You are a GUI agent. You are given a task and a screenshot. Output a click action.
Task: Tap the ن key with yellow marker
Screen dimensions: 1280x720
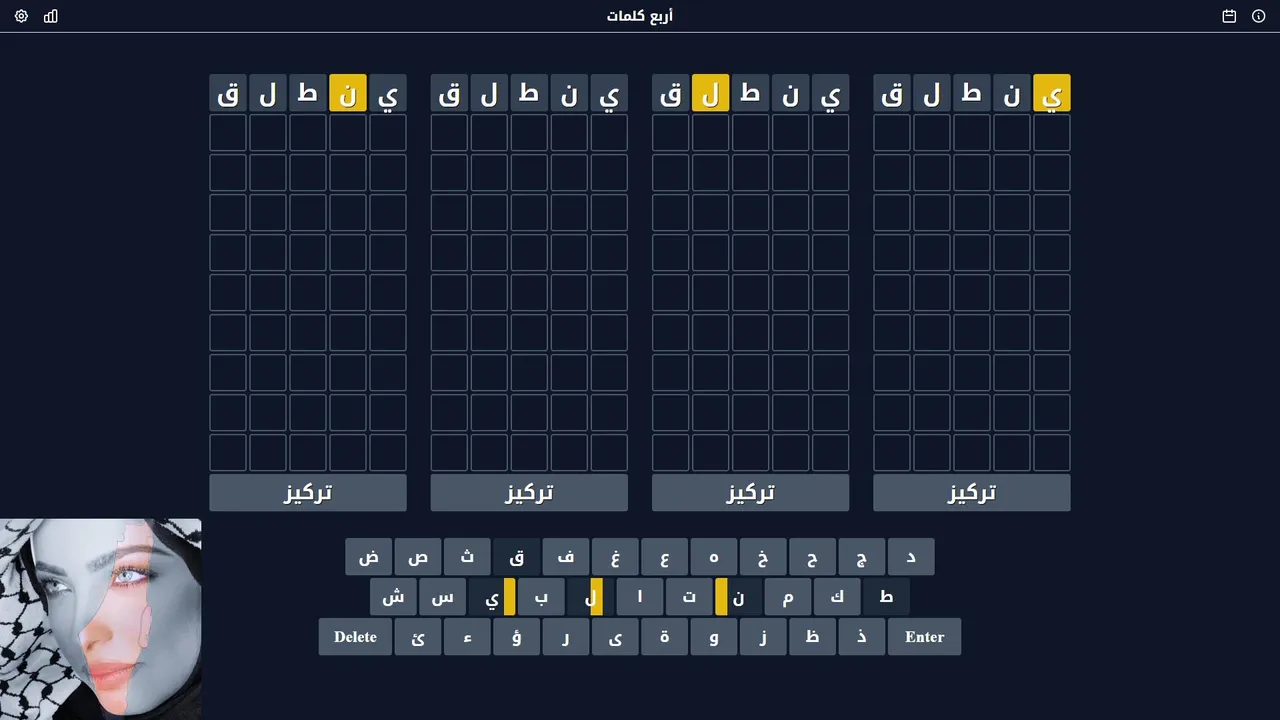pyautogui.click(x=739, y=597)
